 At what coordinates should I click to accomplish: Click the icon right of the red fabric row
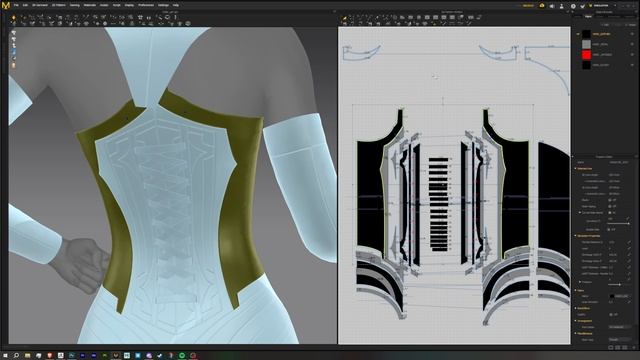632,54
